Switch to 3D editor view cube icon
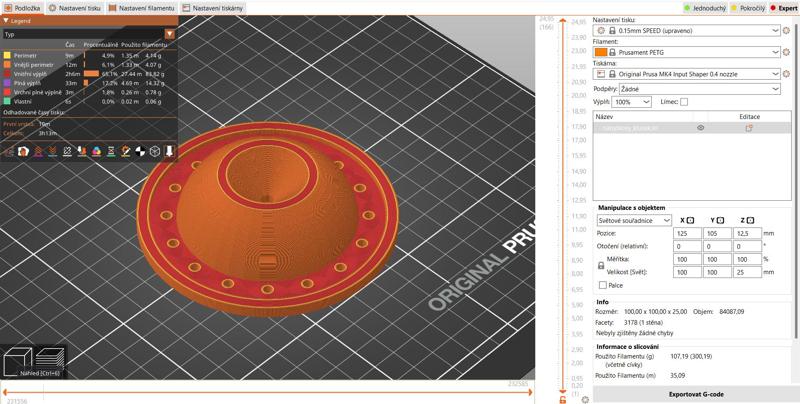Image resolution: width=800 pixels, height=404 pixels. tap(17, 361)
